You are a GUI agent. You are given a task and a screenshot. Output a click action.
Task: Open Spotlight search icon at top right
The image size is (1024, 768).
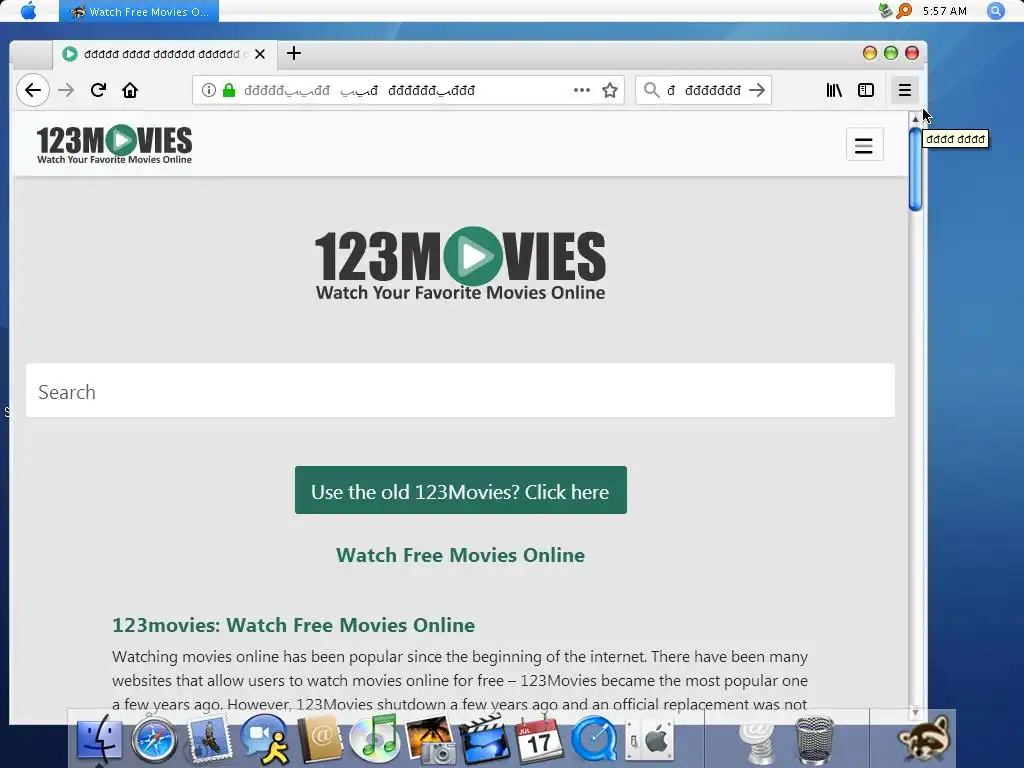click(x=995, y=11)
